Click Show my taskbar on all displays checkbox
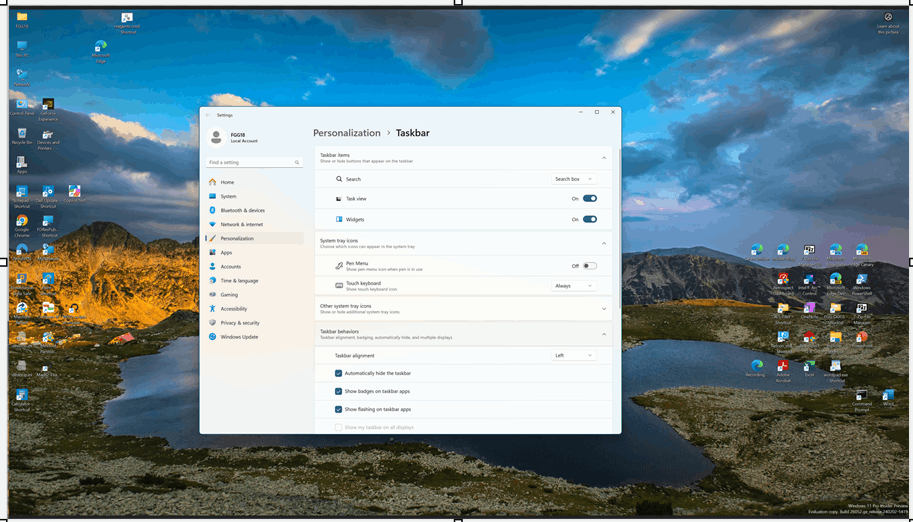 pyautogui.click(x=338, y=428)
